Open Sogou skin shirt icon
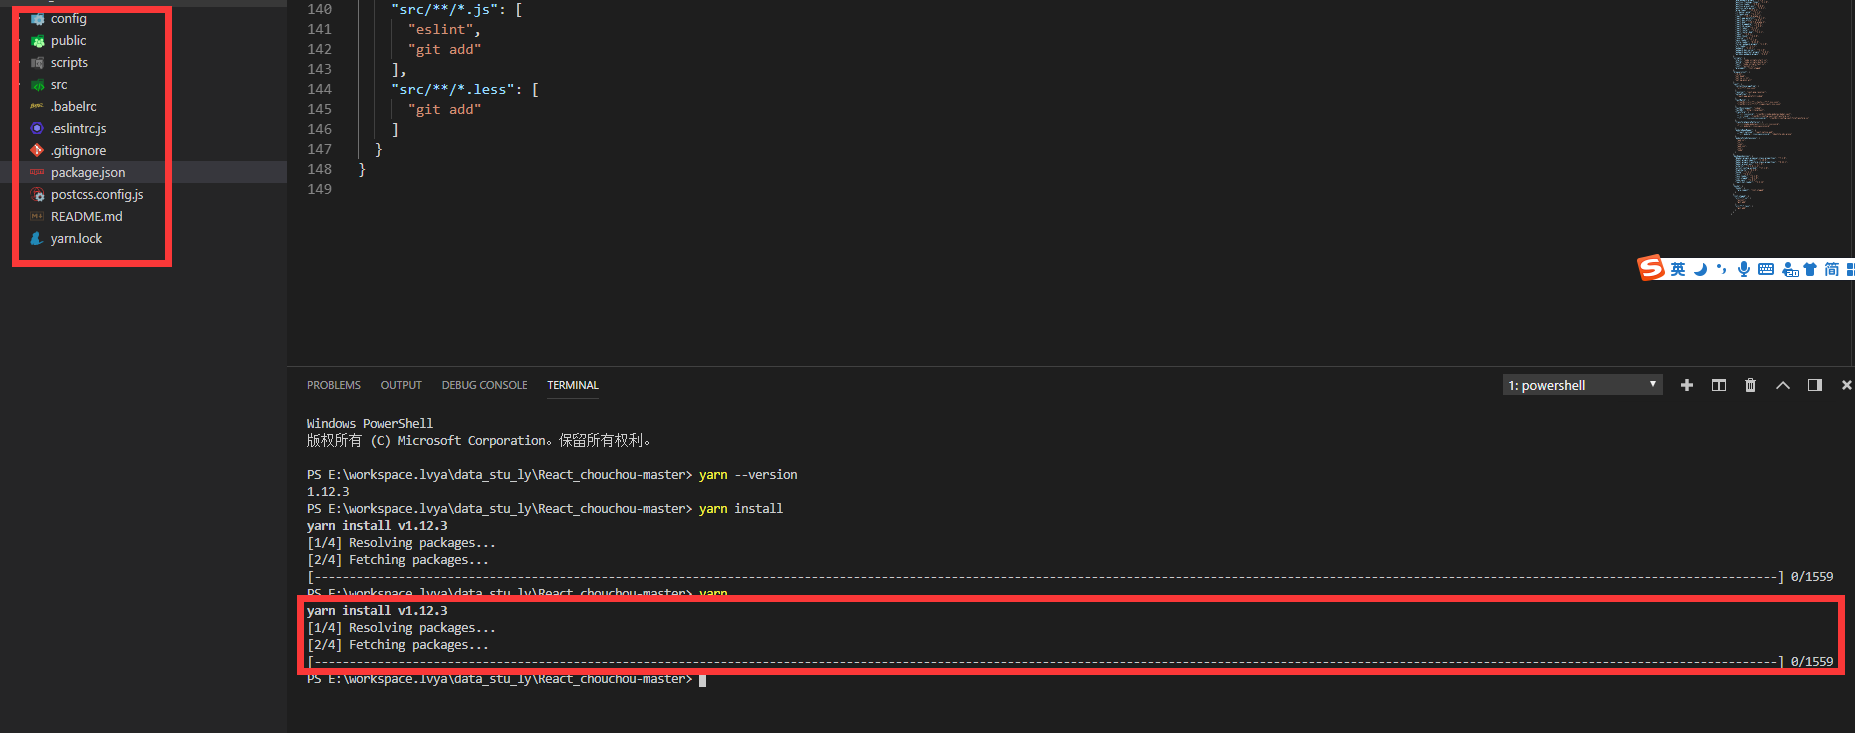 (1810, 269)
